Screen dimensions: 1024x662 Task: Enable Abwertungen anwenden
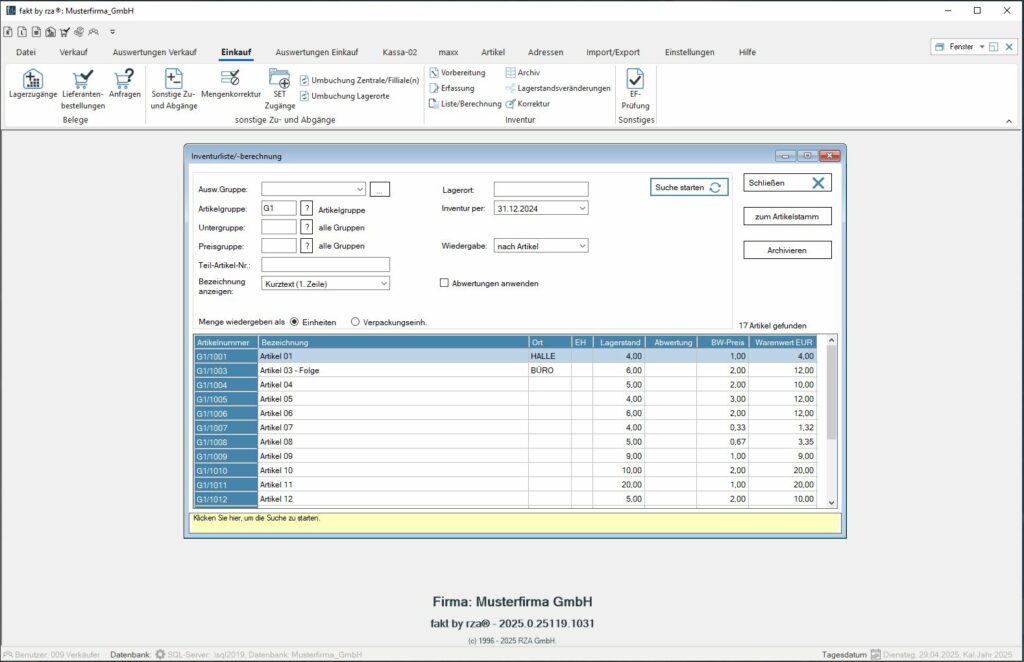(444, 282)
